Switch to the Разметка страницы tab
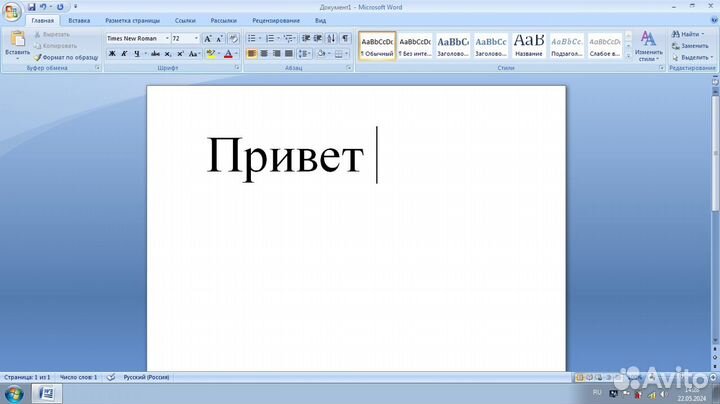The width and height of the screenshot is (720, 404). point(132,21)
